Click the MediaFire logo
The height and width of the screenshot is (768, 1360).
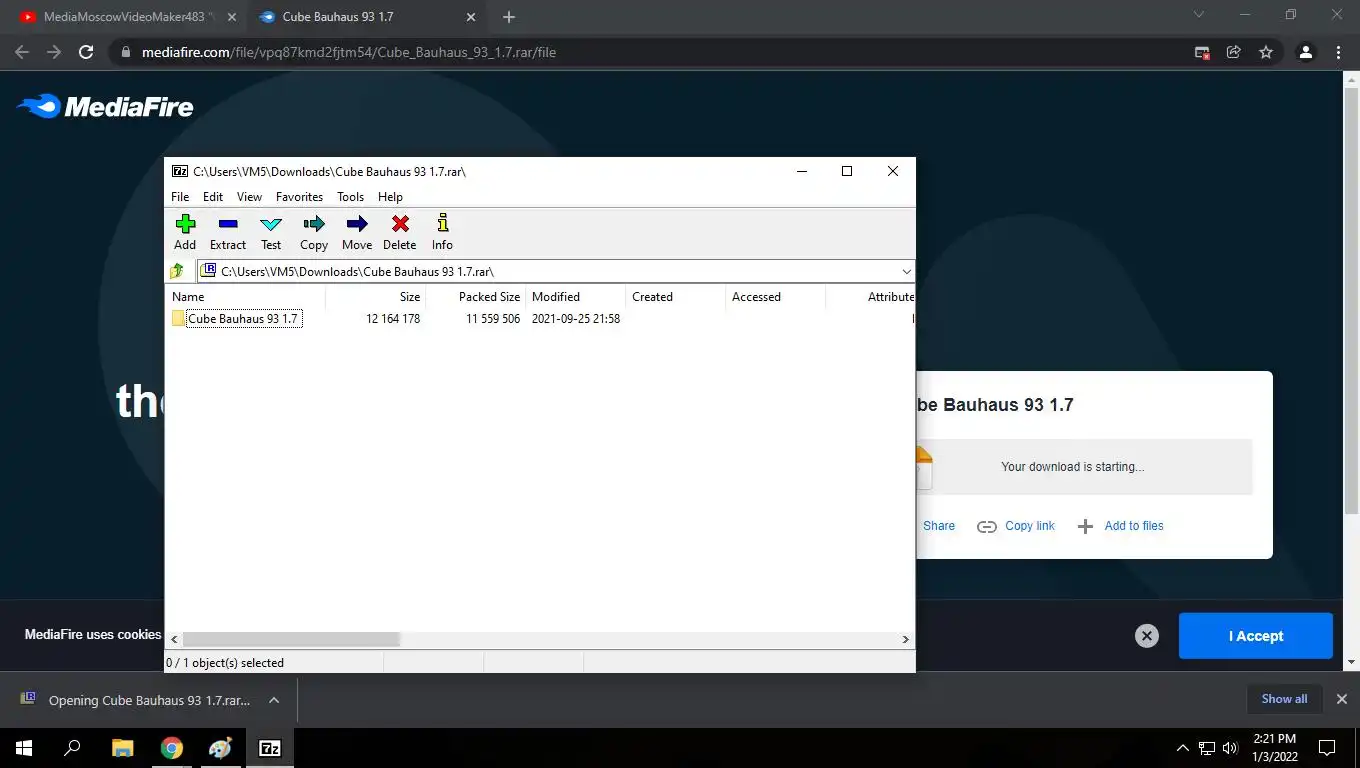pos(105,106)
